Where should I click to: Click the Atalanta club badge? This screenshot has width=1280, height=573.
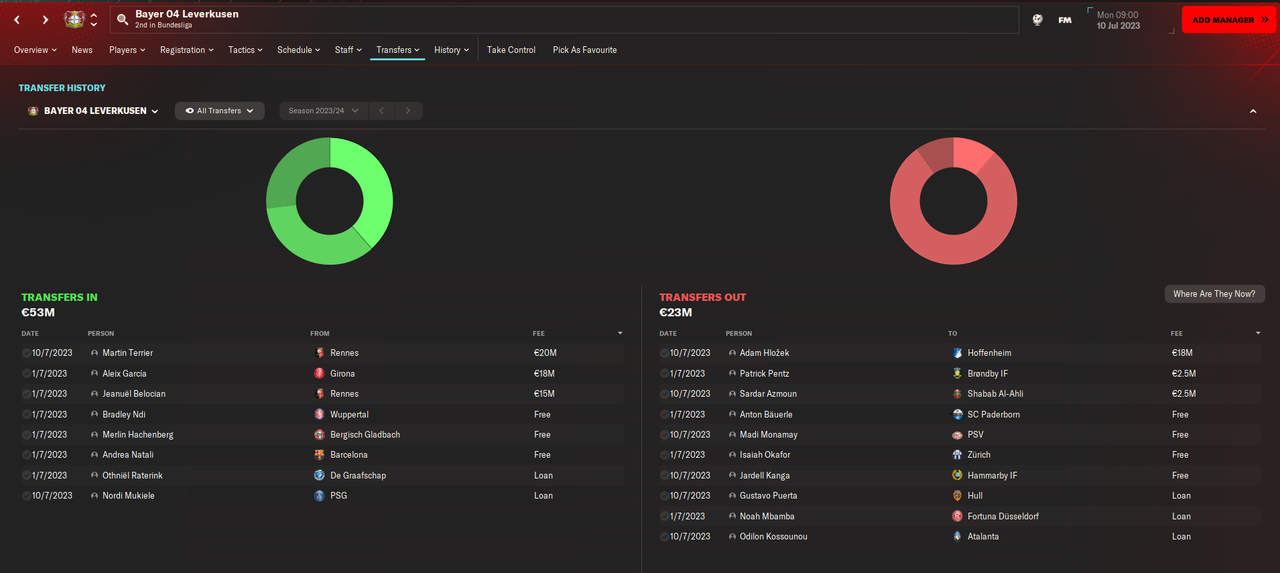point(958,537)
